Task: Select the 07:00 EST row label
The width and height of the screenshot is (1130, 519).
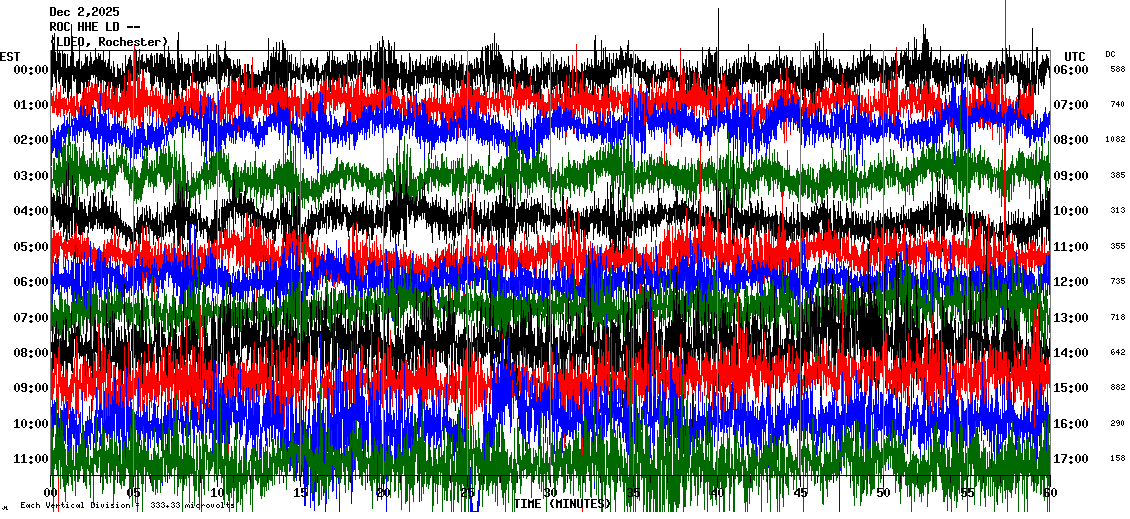Action: (x=31, y=318)
